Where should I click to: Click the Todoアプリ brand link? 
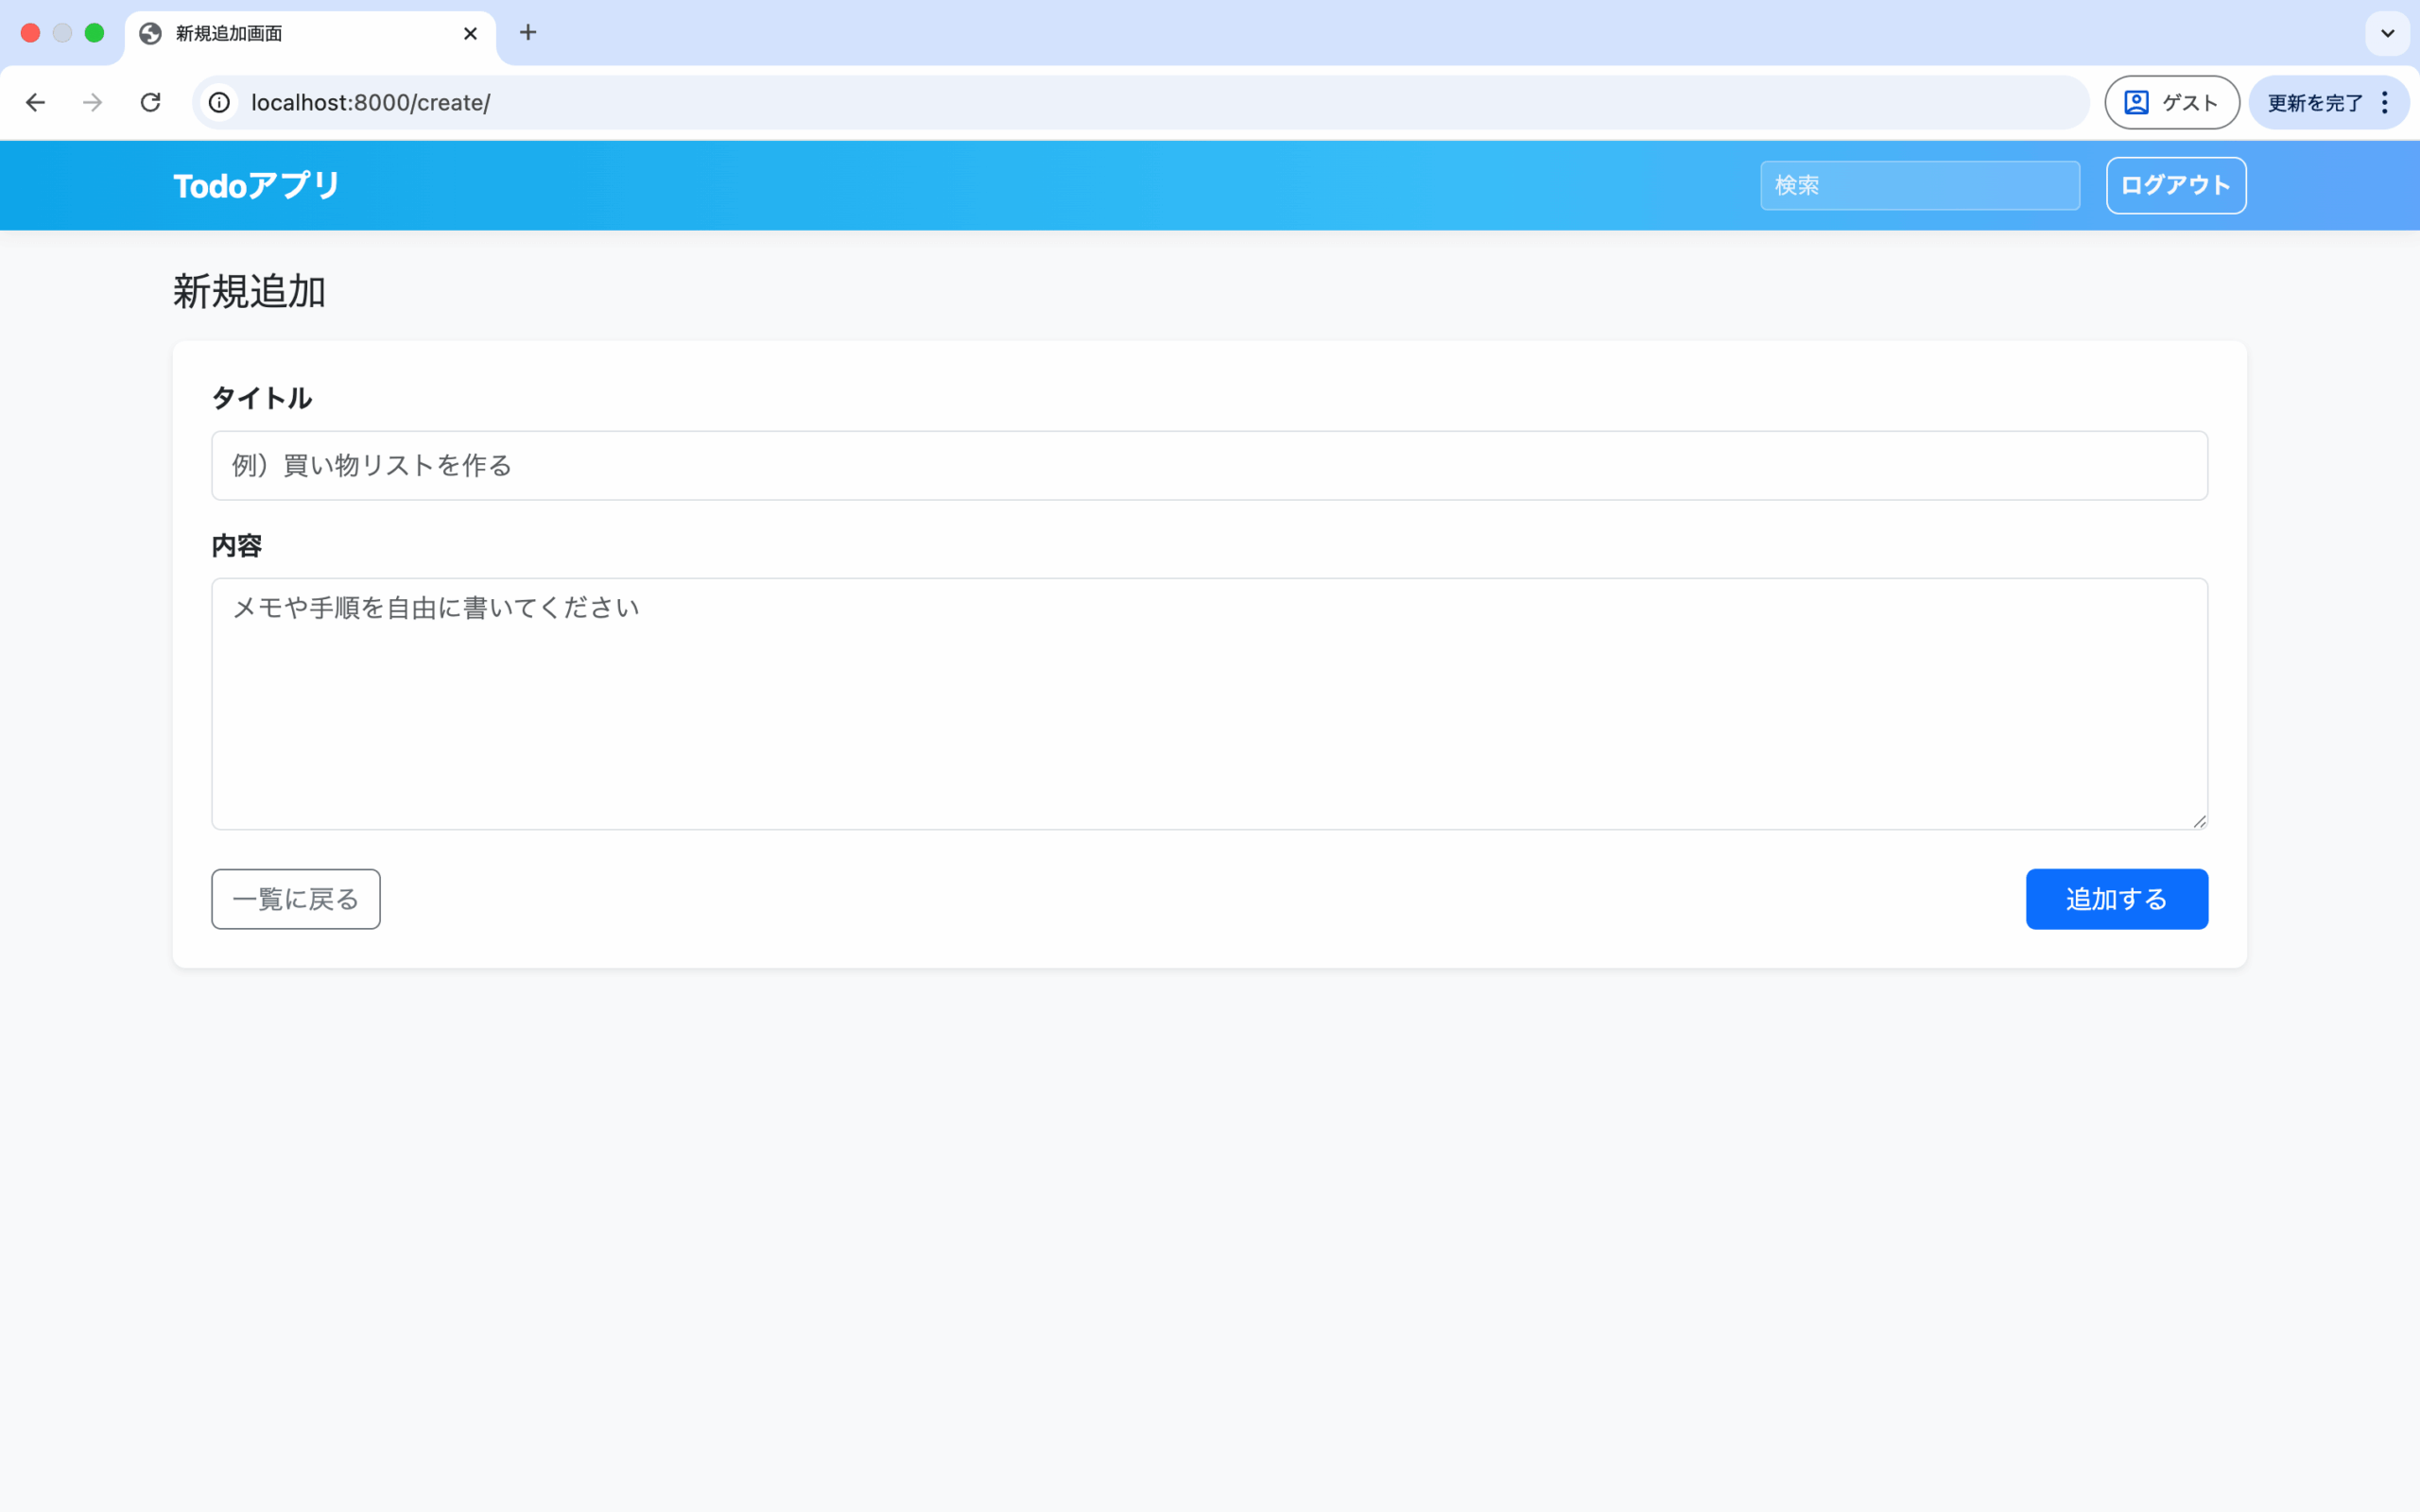tap(257, 185)
